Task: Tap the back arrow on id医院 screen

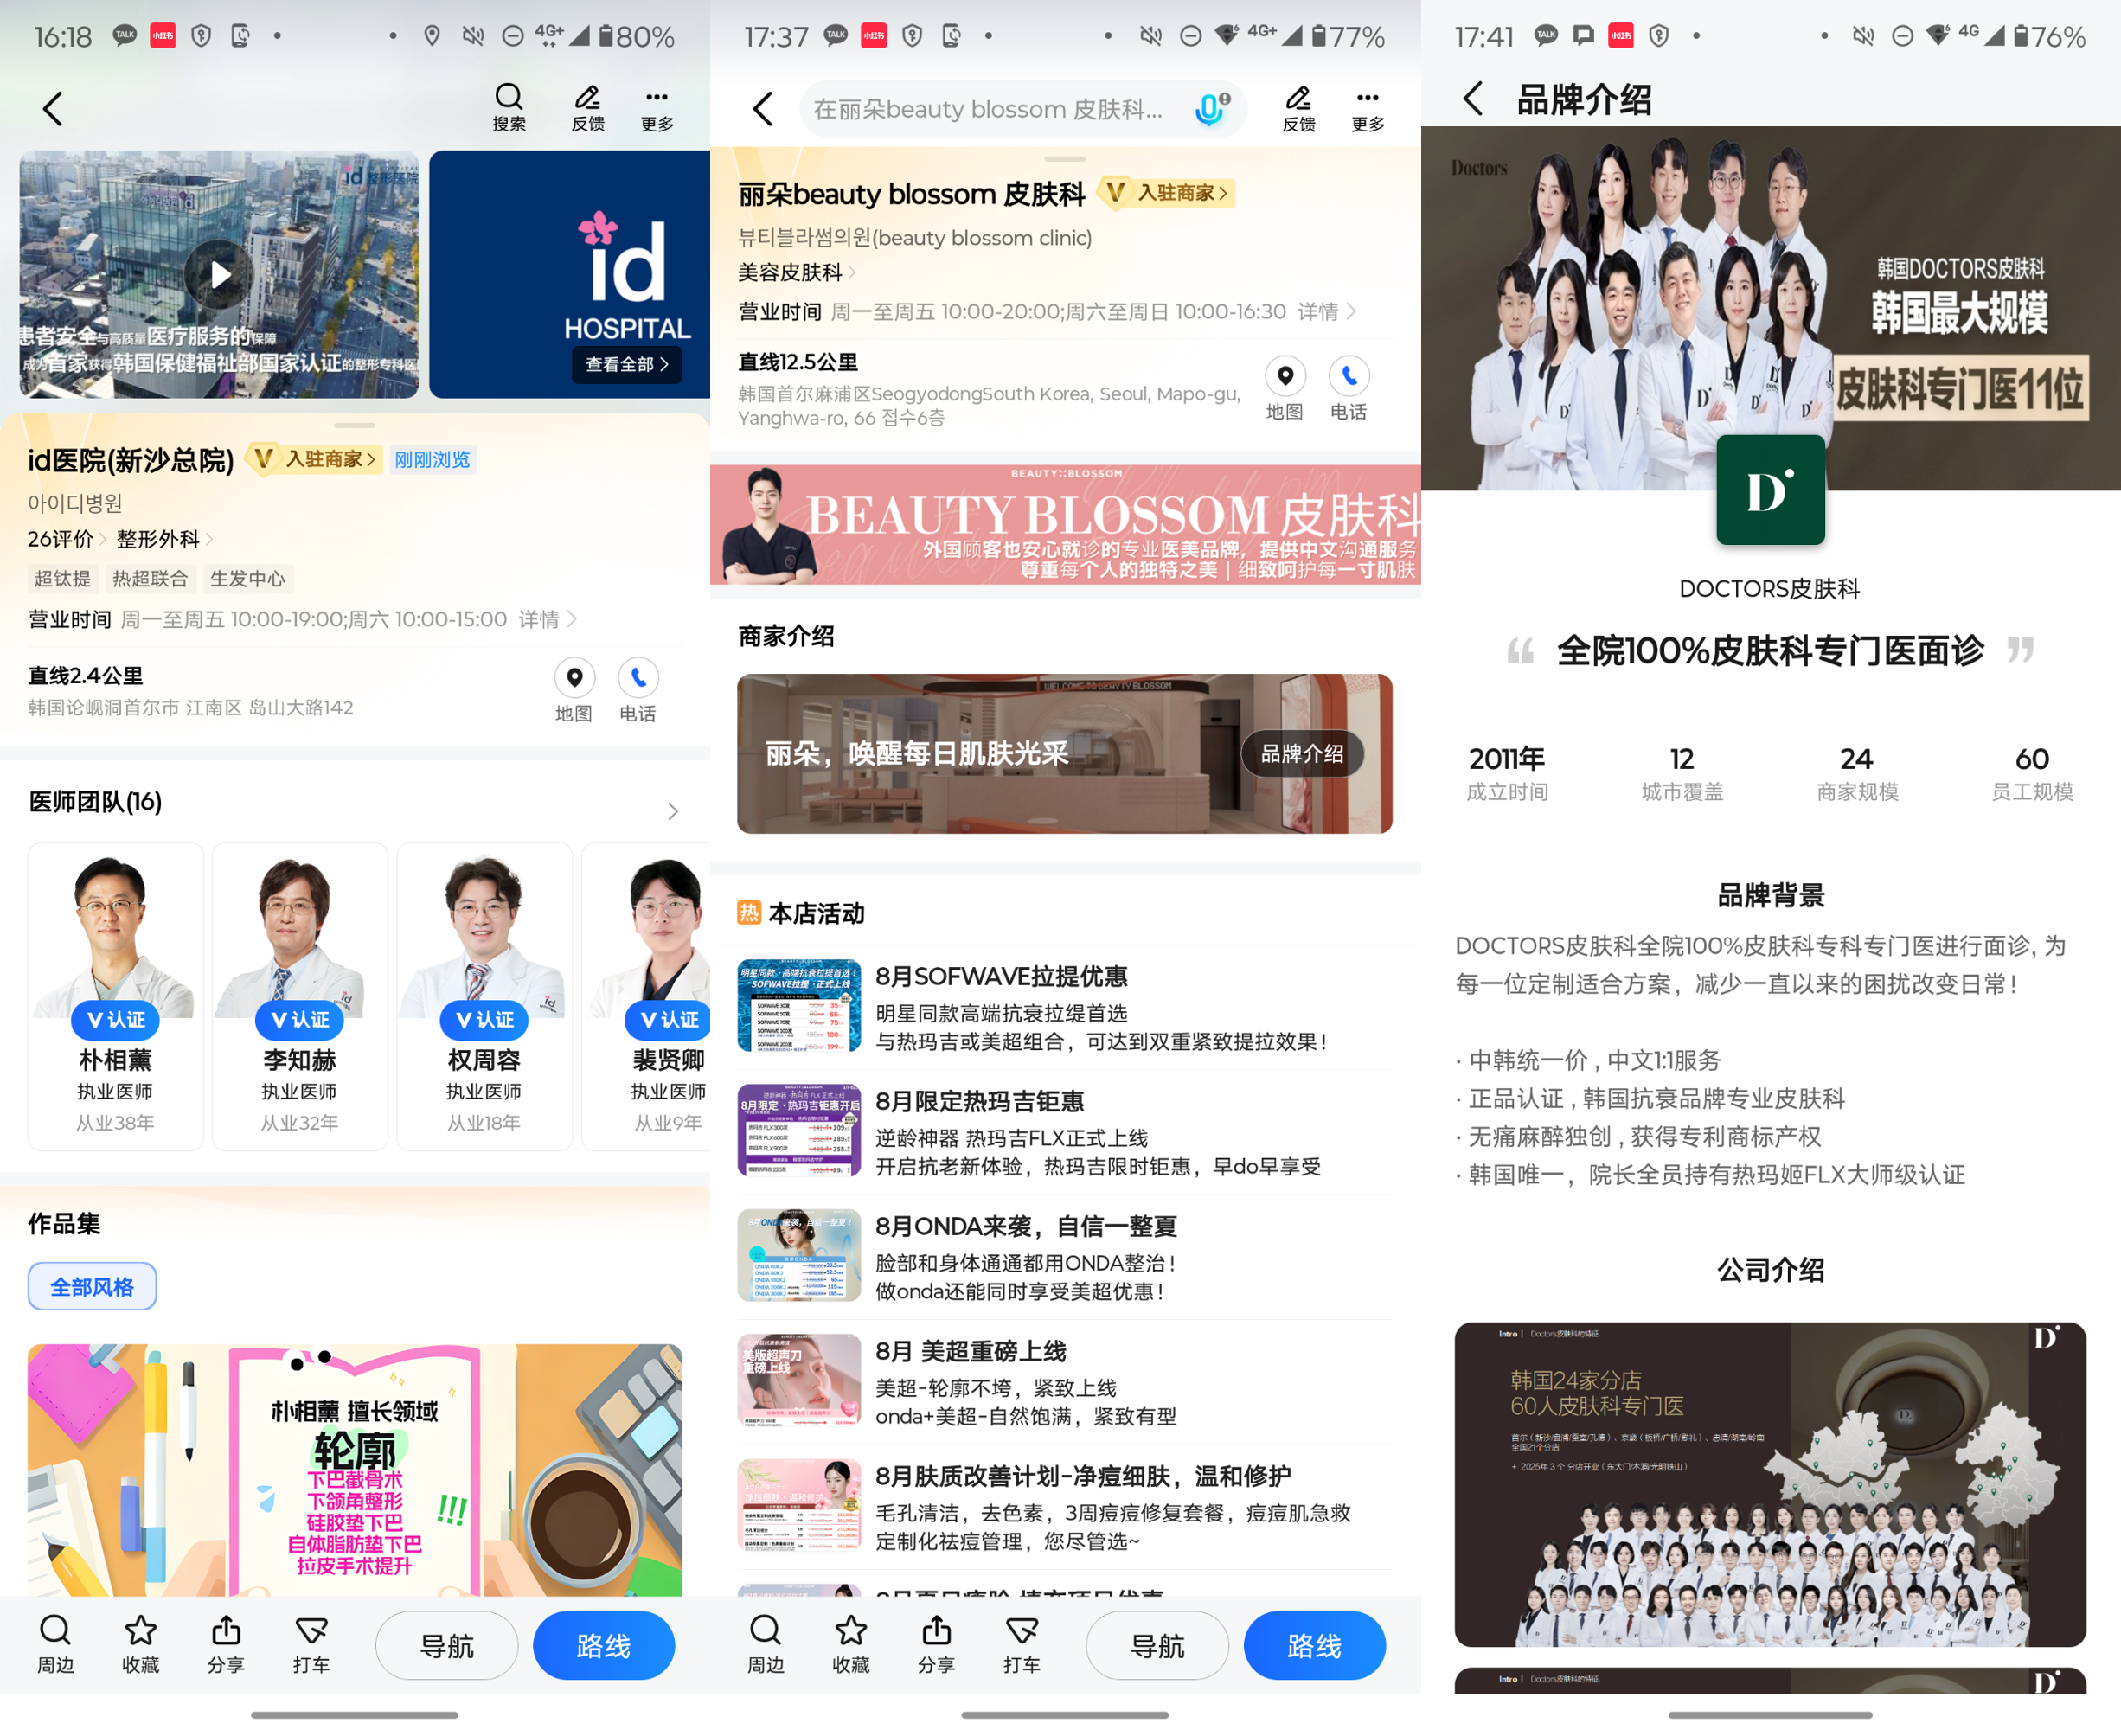Action: pyautogui.click(x=53, y=108)
